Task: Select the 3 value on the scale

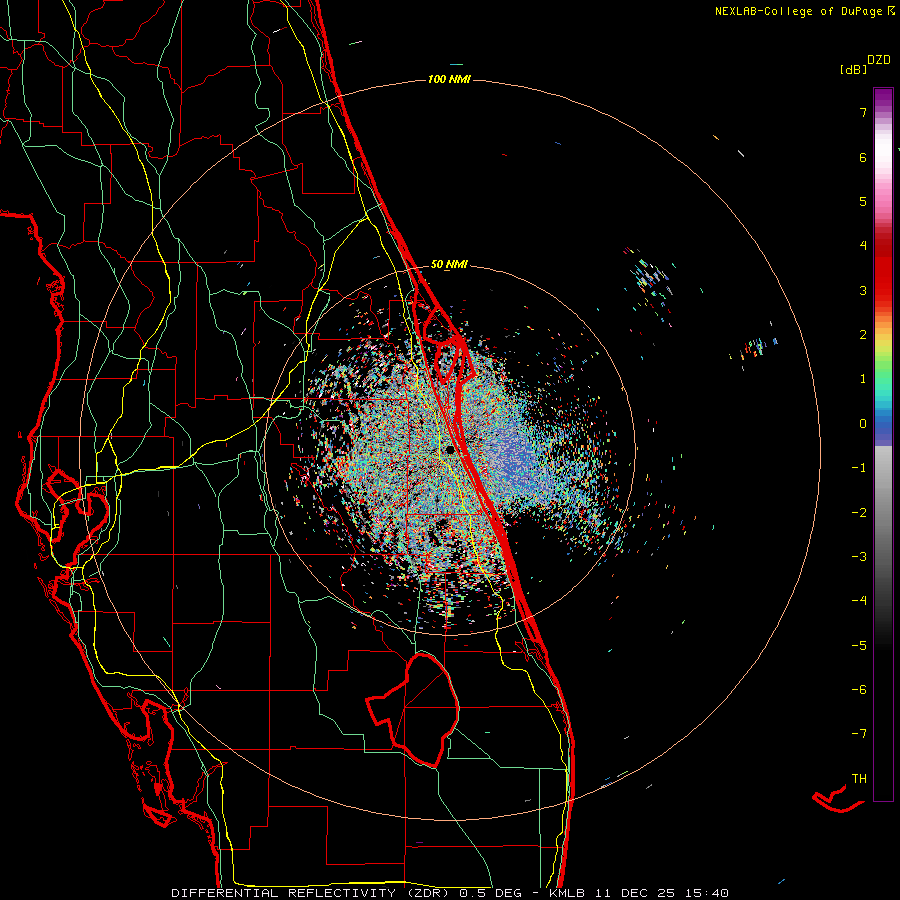Action: (863, 290)
